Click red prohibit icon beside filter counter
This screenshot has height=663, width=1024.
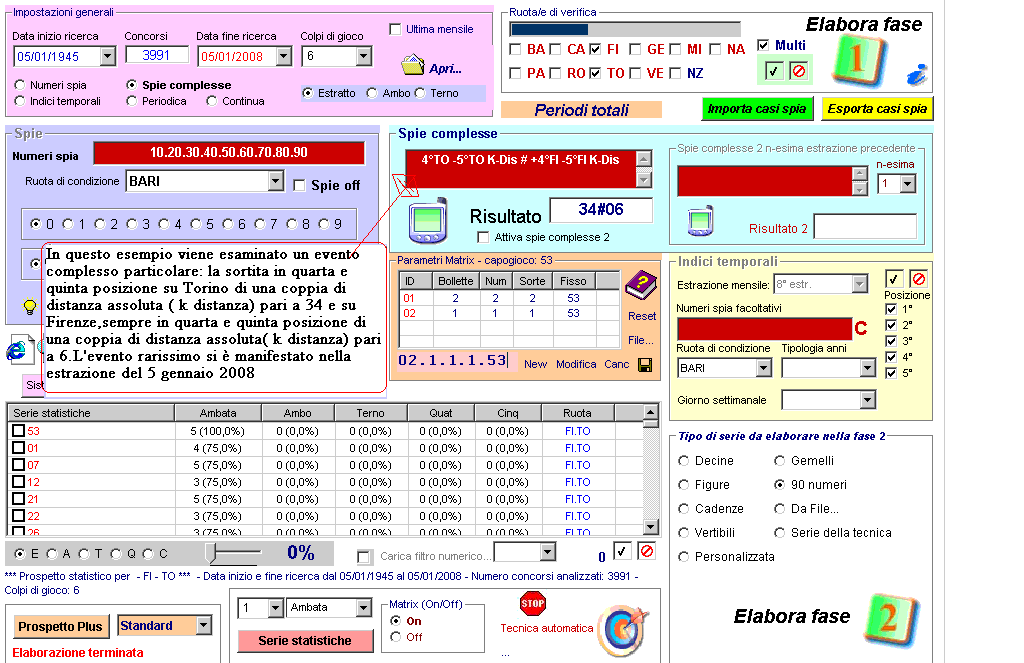click(x=646, y=551)
